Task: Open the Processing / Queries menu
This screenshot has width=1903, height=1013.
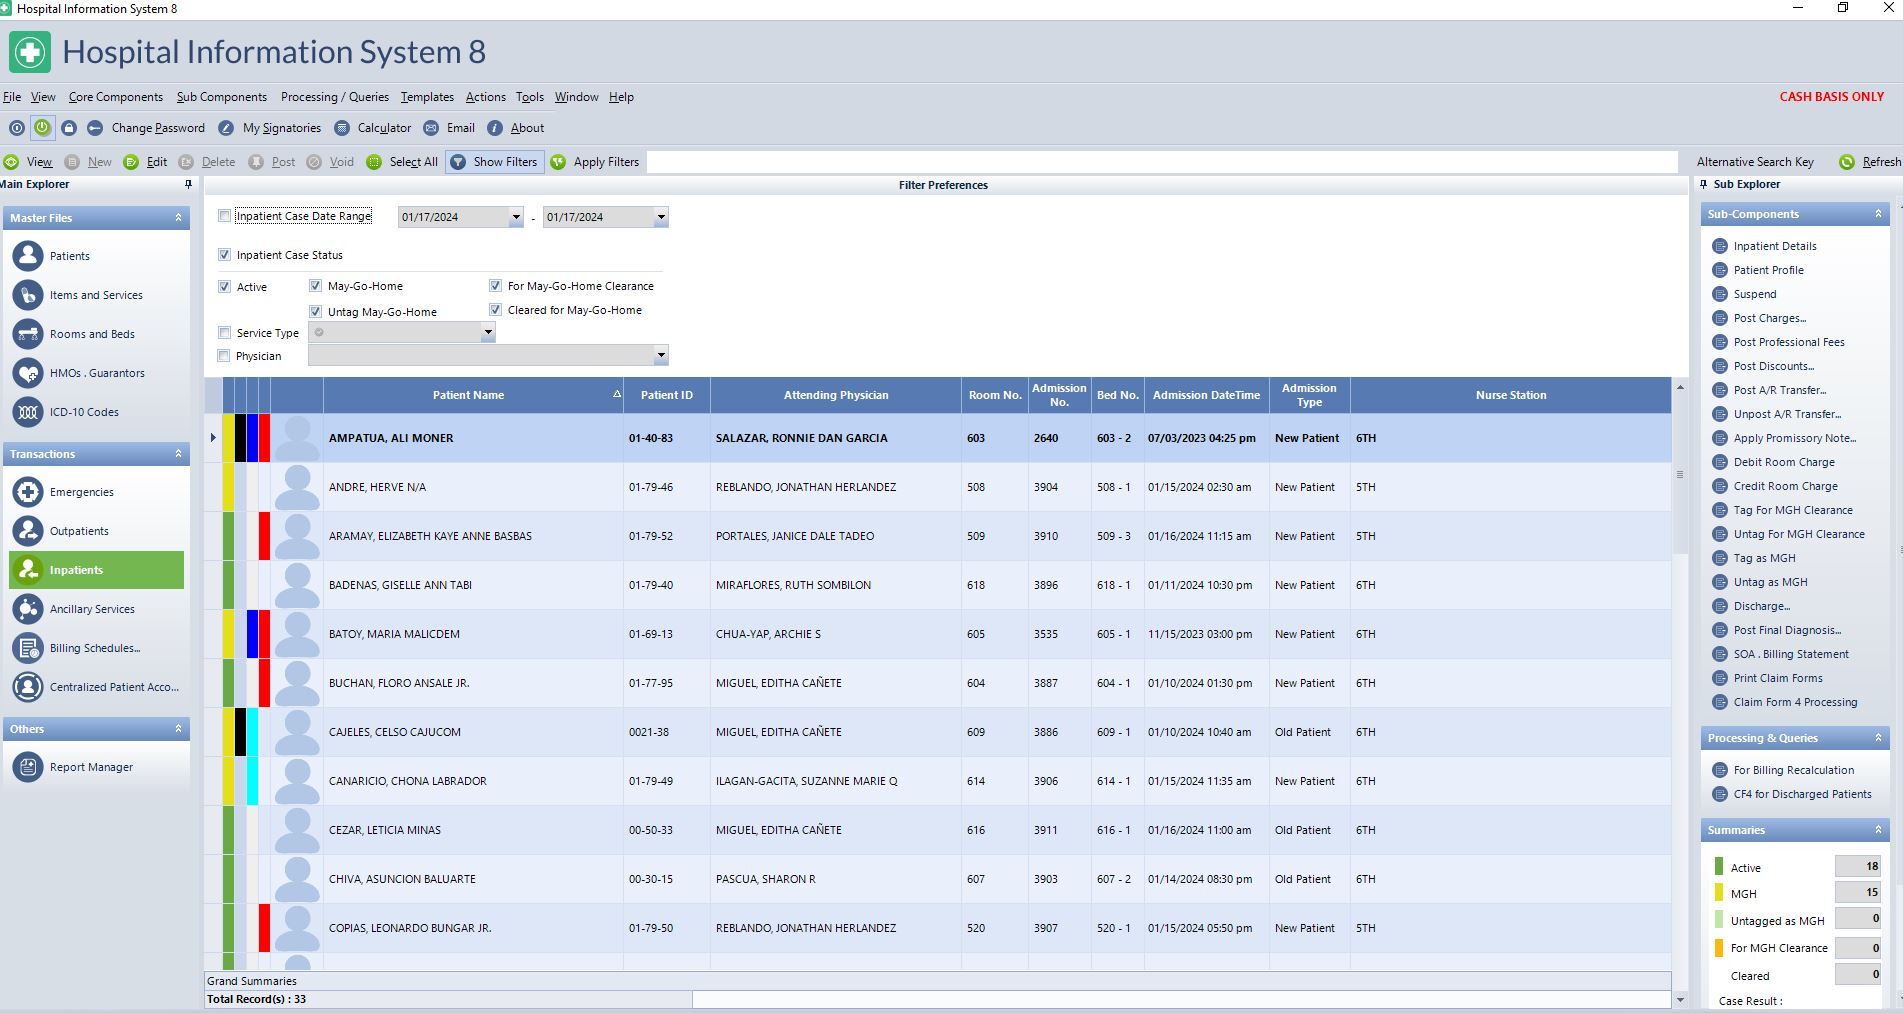Action: click(x=335, y=97)
